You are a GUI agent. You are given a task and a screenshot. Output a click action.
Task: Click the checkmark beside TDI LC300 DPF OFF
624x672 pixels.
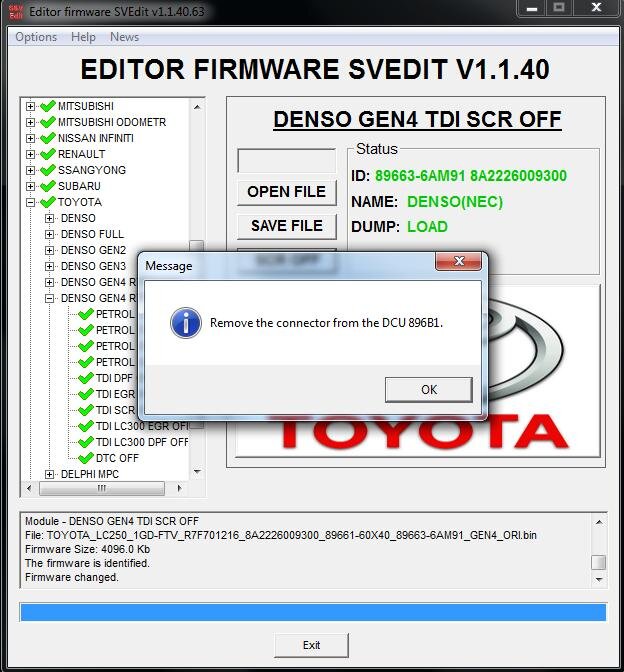(86, 441)
